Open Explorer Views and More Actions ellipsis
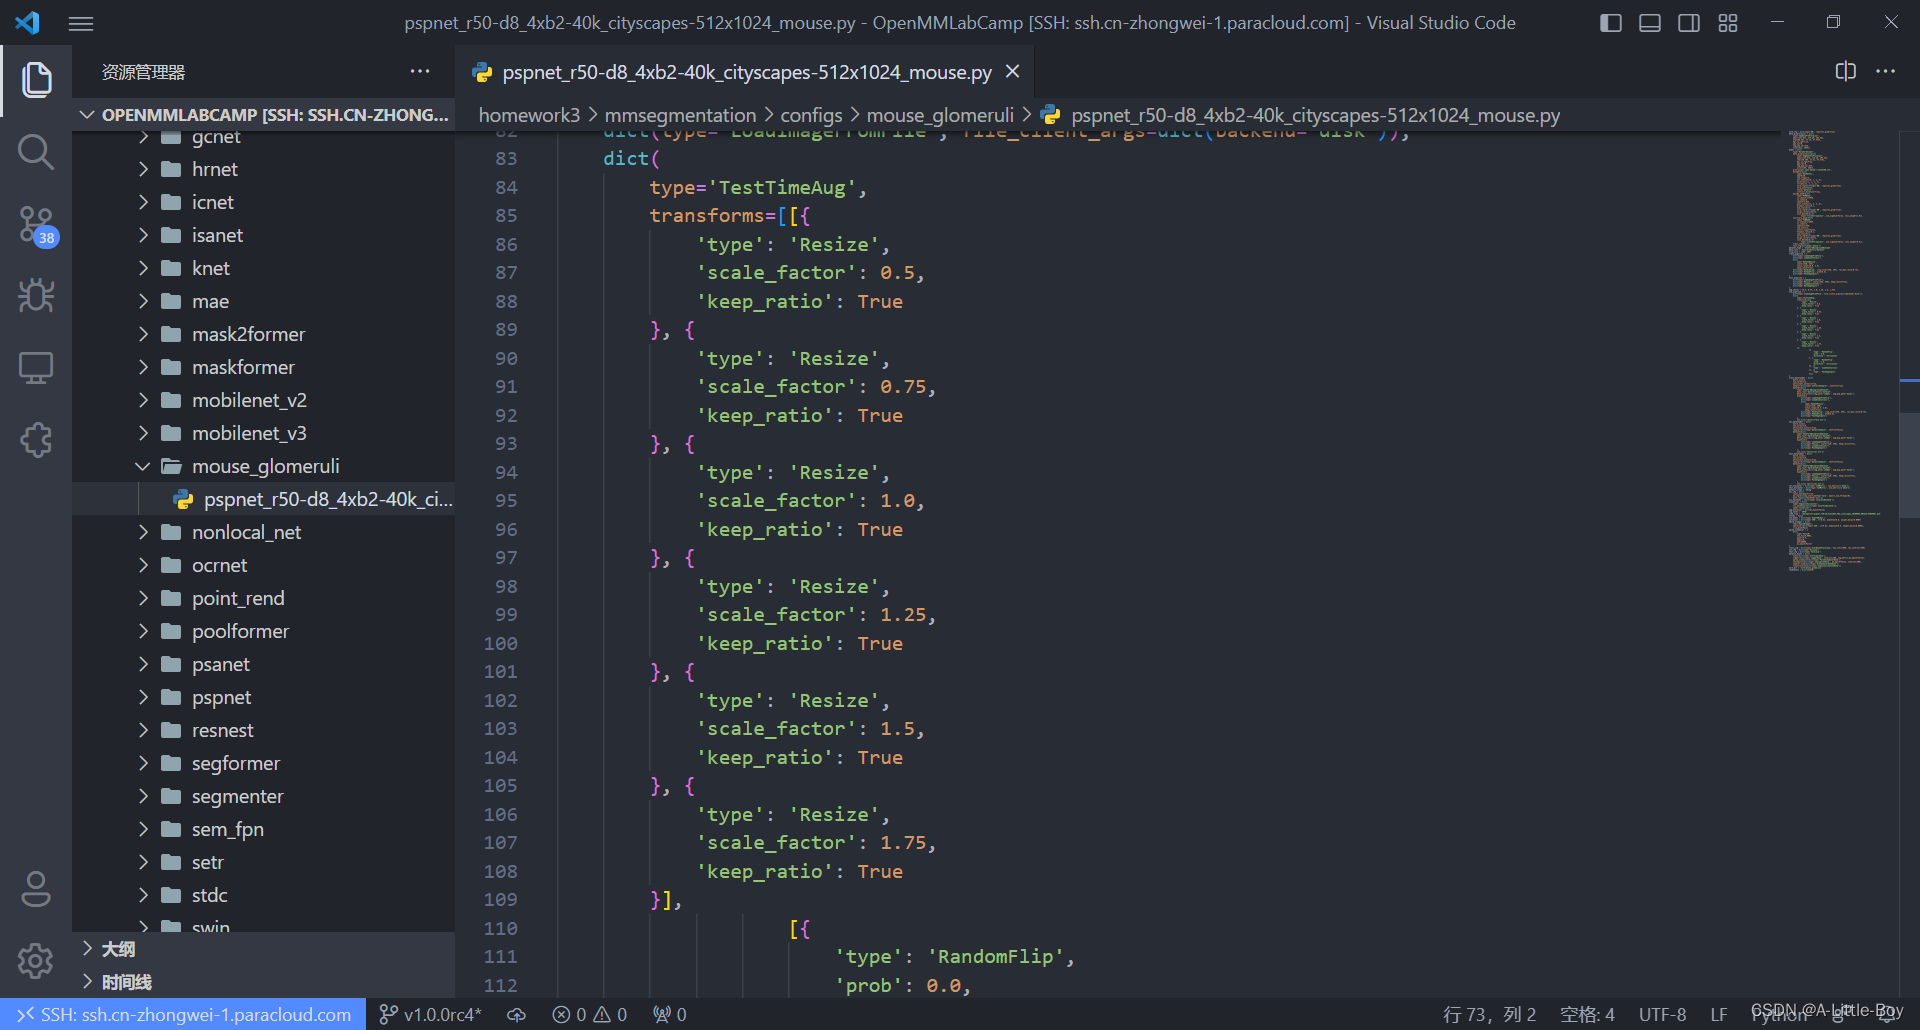The image size is (1920, 1030). coord(420,71)
